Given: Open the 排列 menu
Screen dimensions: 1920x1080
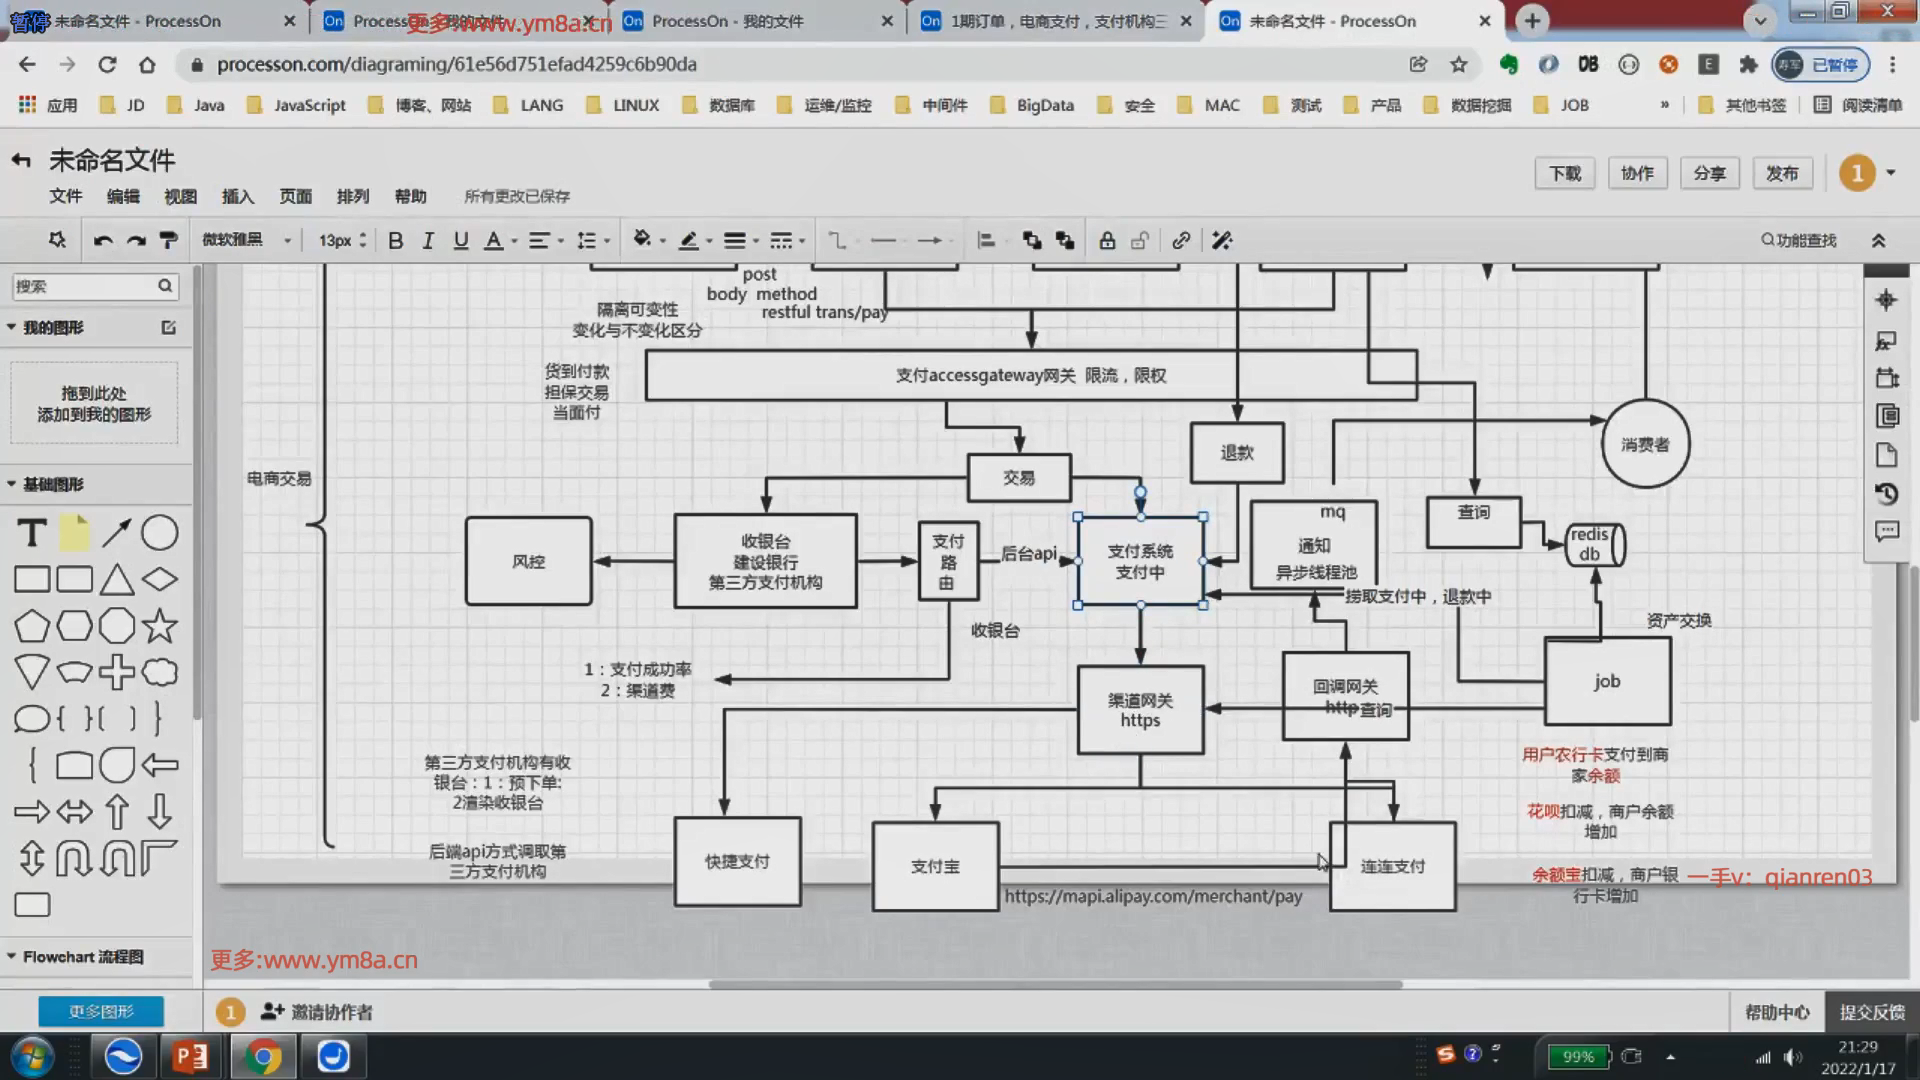Looking at the screenshot, I should point(352,196).
